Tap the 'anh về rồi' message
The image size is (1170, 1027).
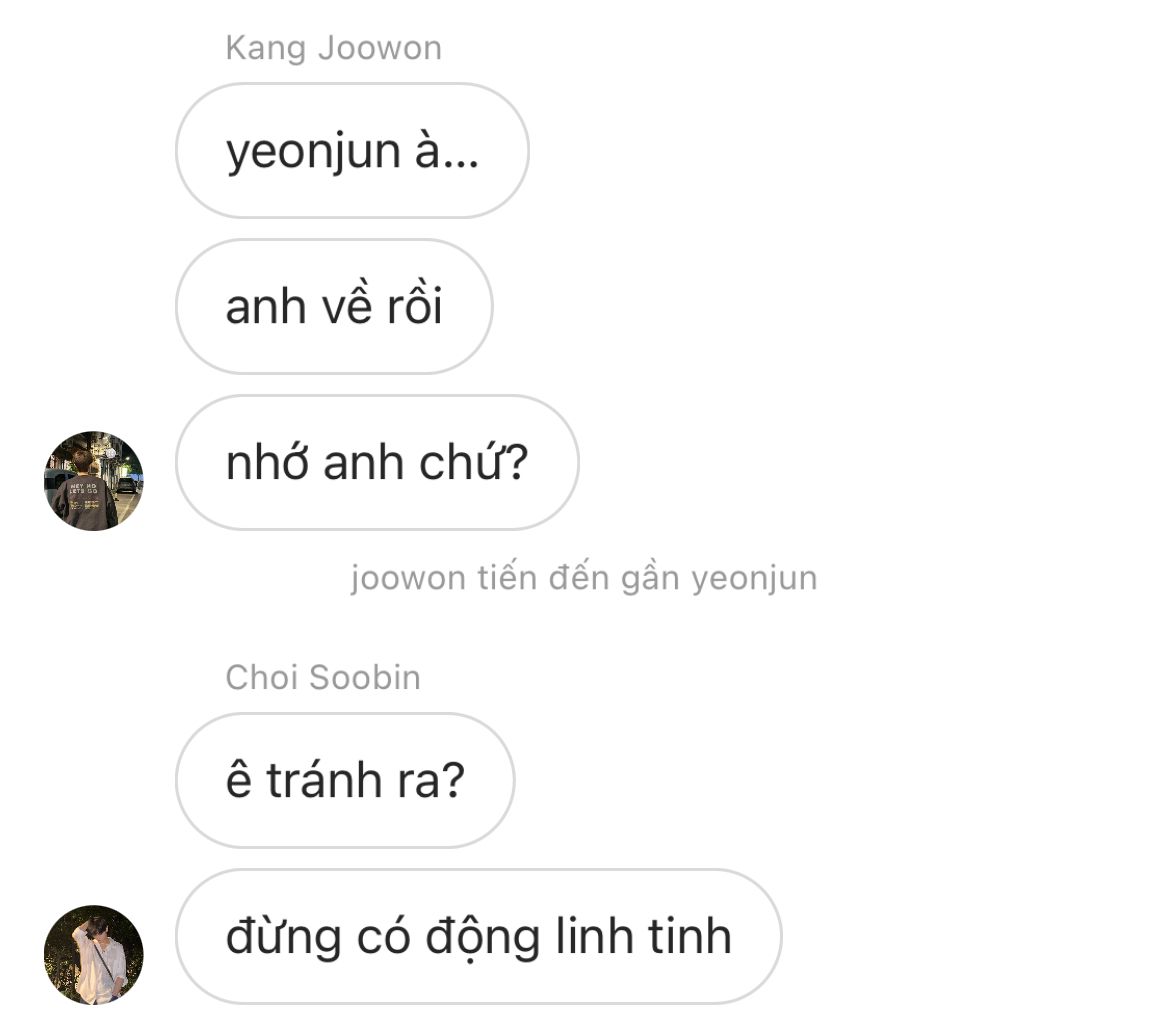point(334,307)
